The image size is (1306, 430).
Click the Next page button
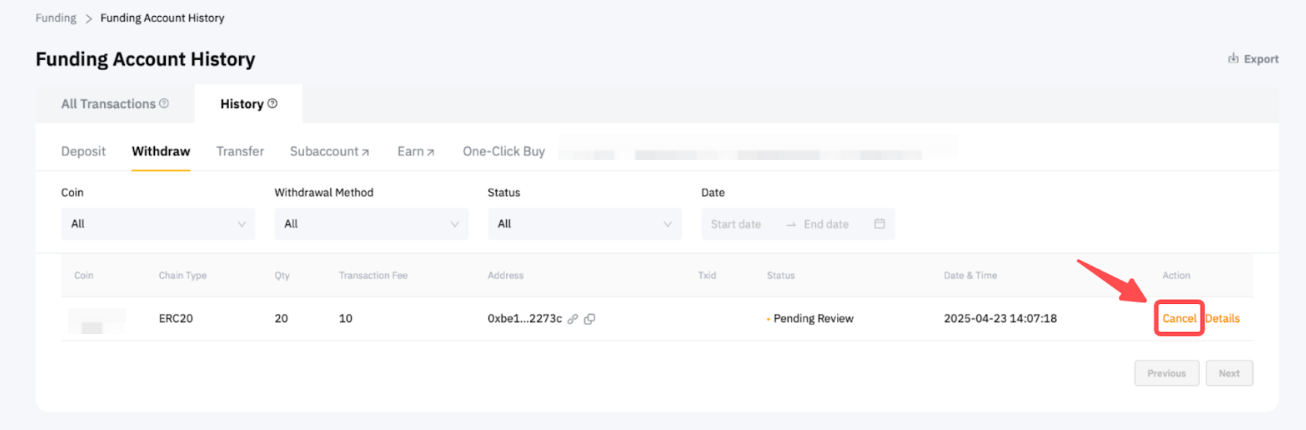click(1229, 373)
